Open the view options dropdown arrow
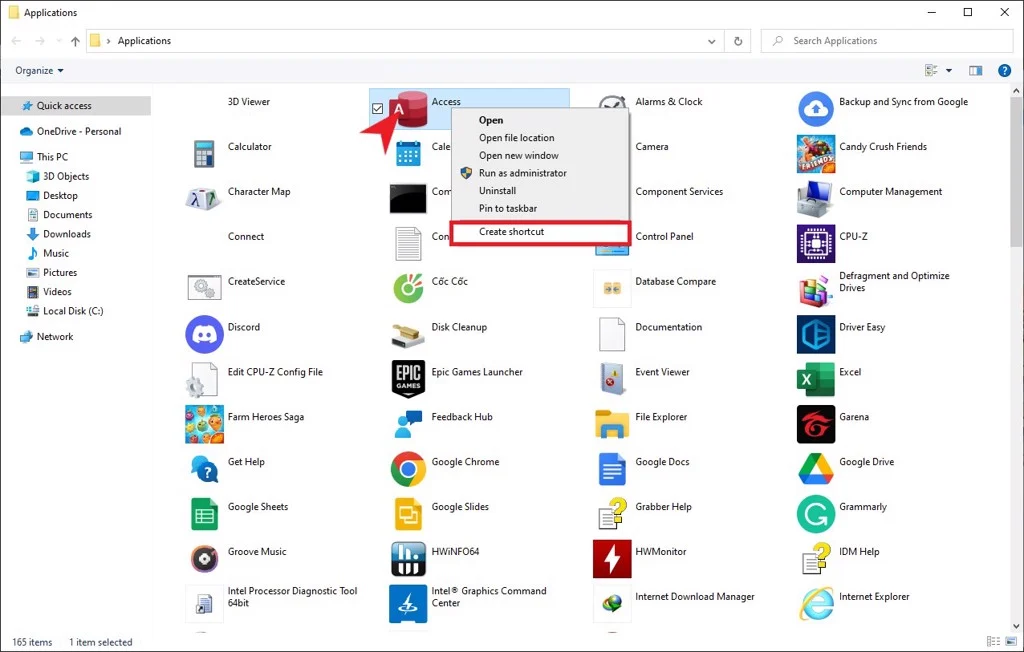This screenshot has height=652, width=1024. tap(949, 71)
